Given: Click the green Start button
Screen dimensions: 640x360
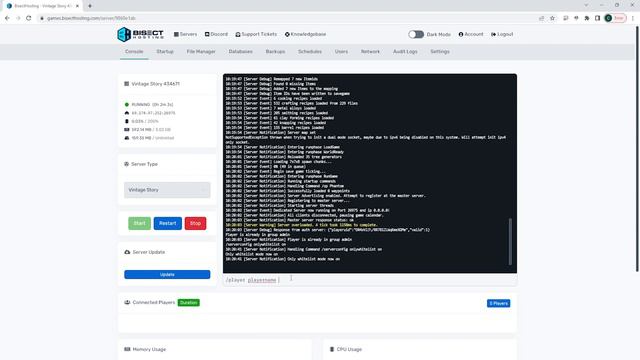Looking at the screenshot, I should click(x=139, y=223).
